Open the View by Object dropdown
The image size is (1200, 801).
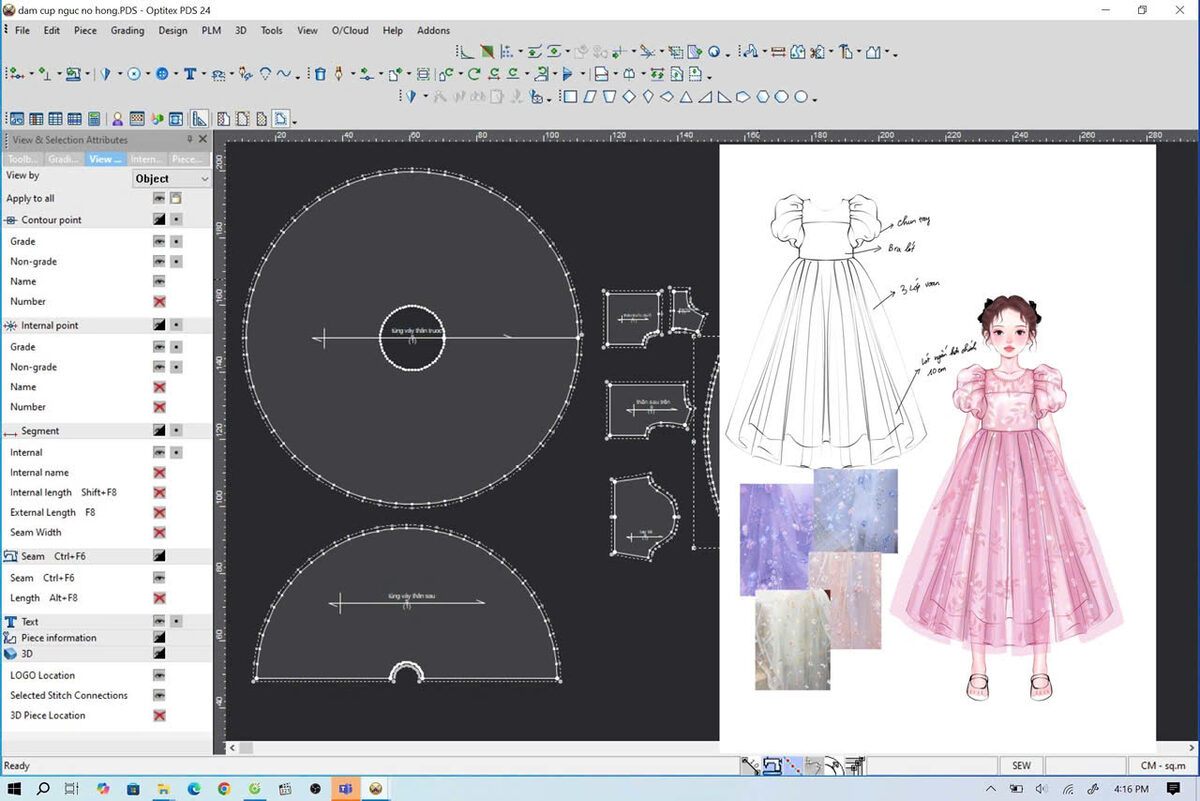(172, 178)
